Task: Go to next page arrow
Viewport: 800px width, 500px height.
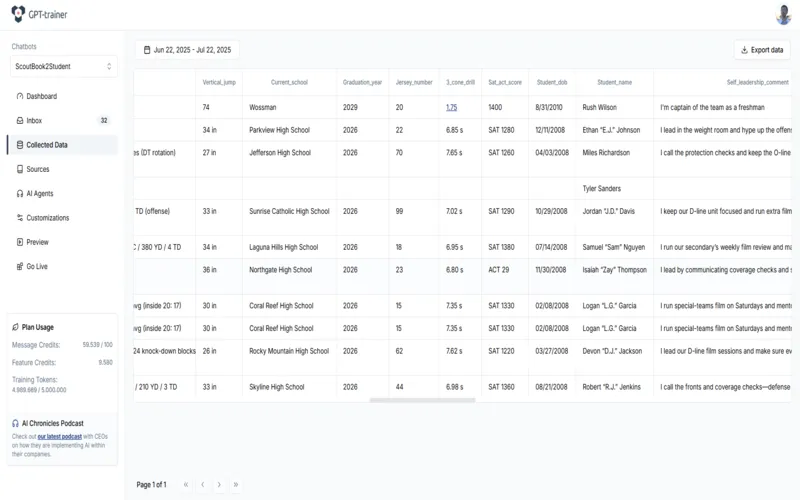Action: pyautogui.click(x=219, y=485)
